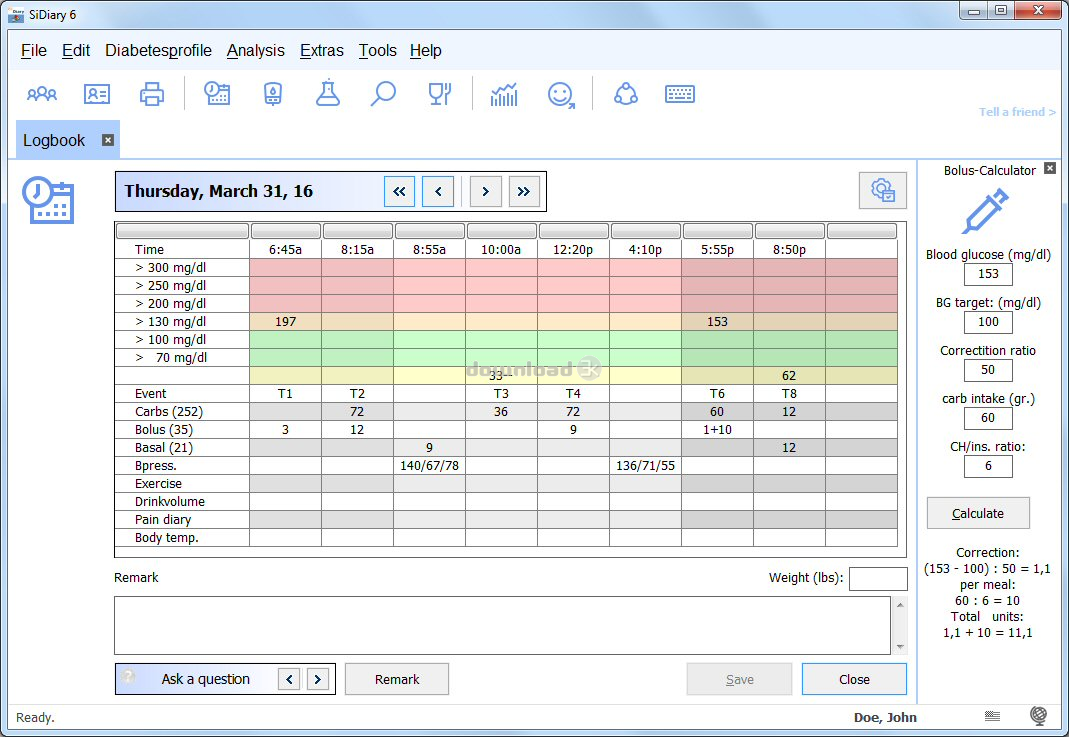
Task: Go to previous day with single arrow
Action: [x=438, y=191]
